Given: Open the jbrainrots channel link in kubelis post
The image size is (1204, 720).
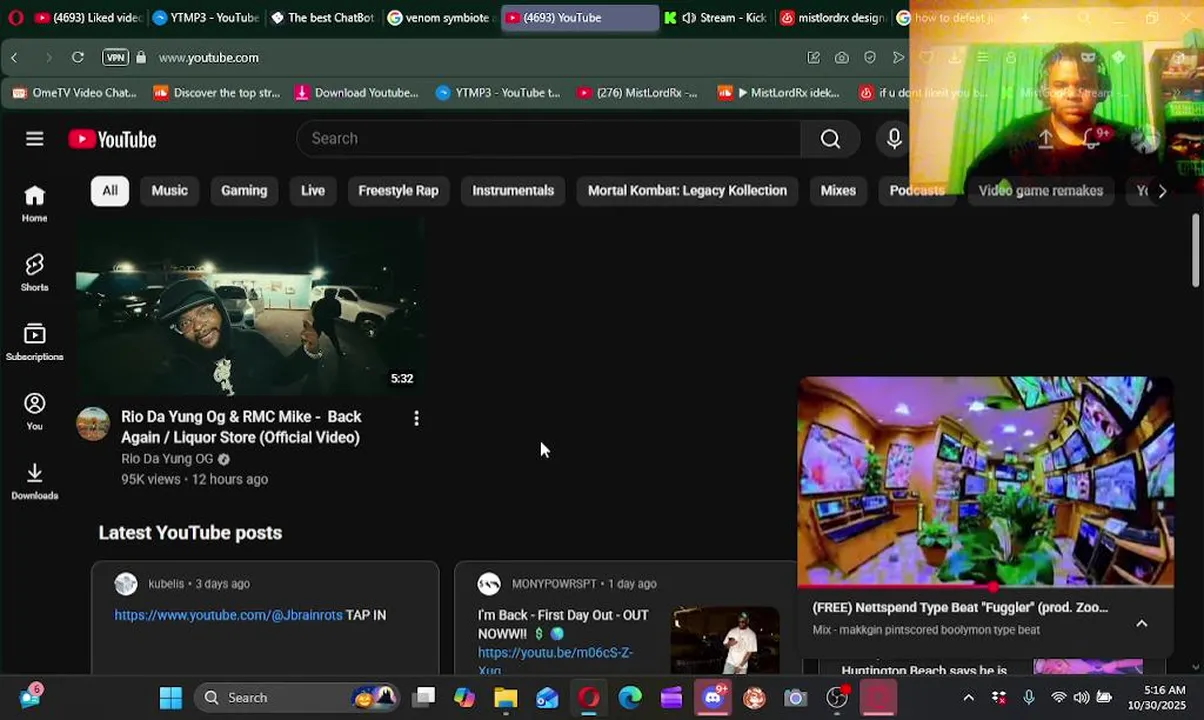Looking at the screenshot, I should (228, 615).
